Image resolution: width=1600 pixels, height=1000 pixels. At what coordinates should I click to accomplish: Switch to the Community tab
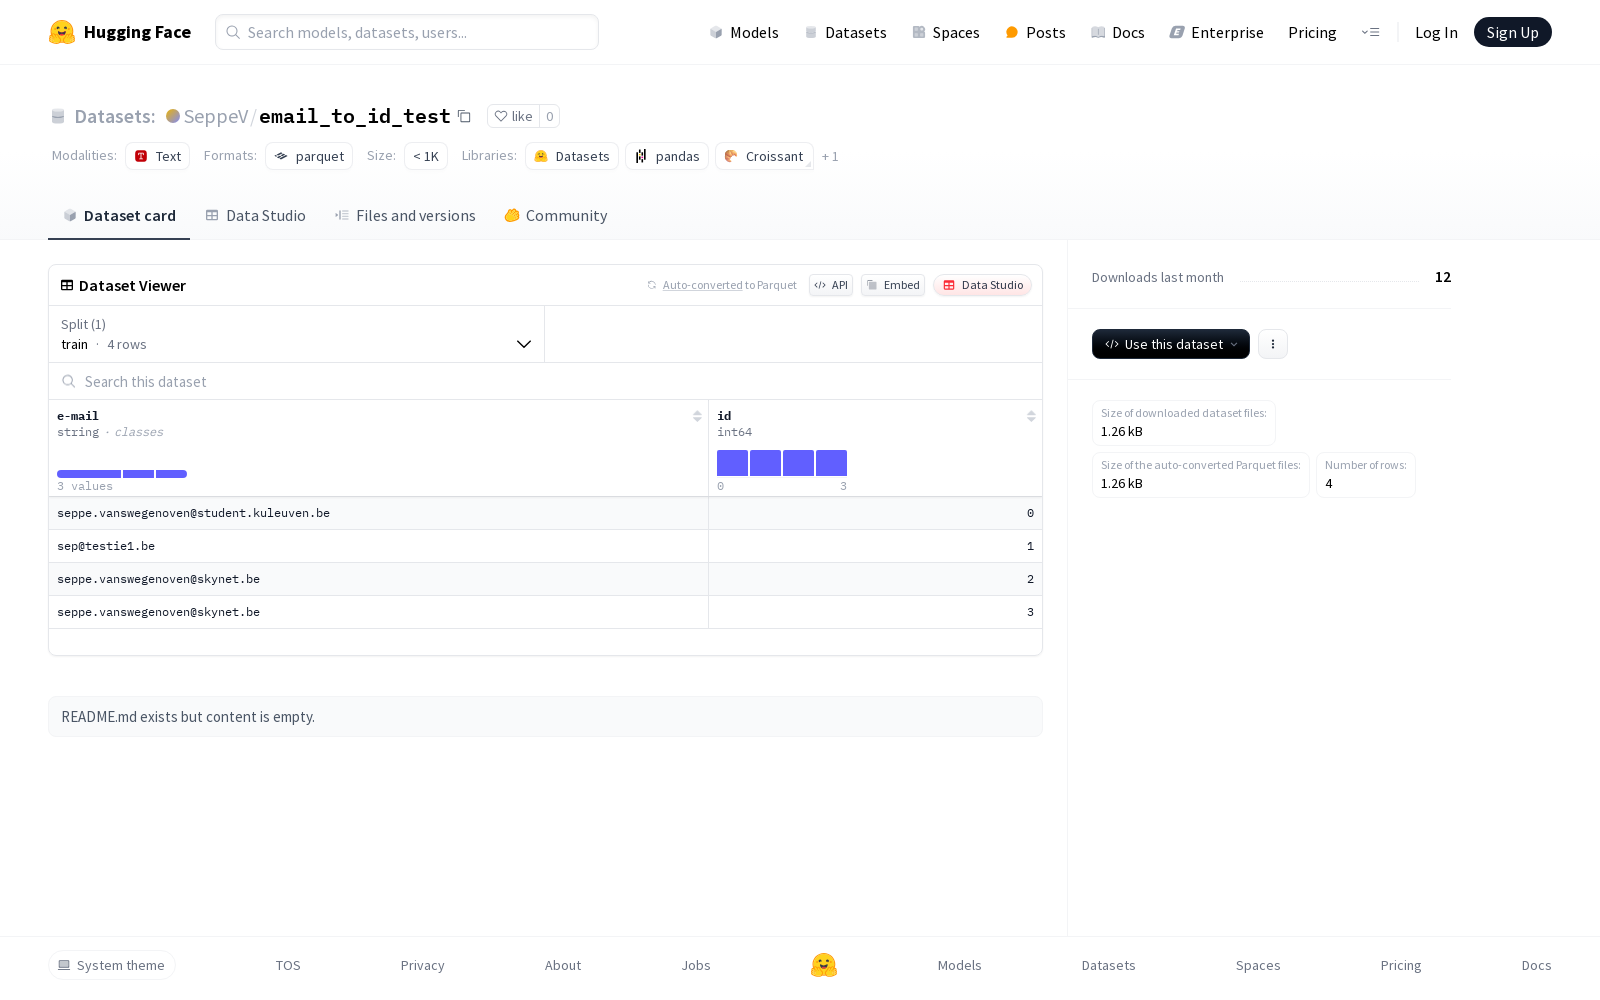point(556,216)
